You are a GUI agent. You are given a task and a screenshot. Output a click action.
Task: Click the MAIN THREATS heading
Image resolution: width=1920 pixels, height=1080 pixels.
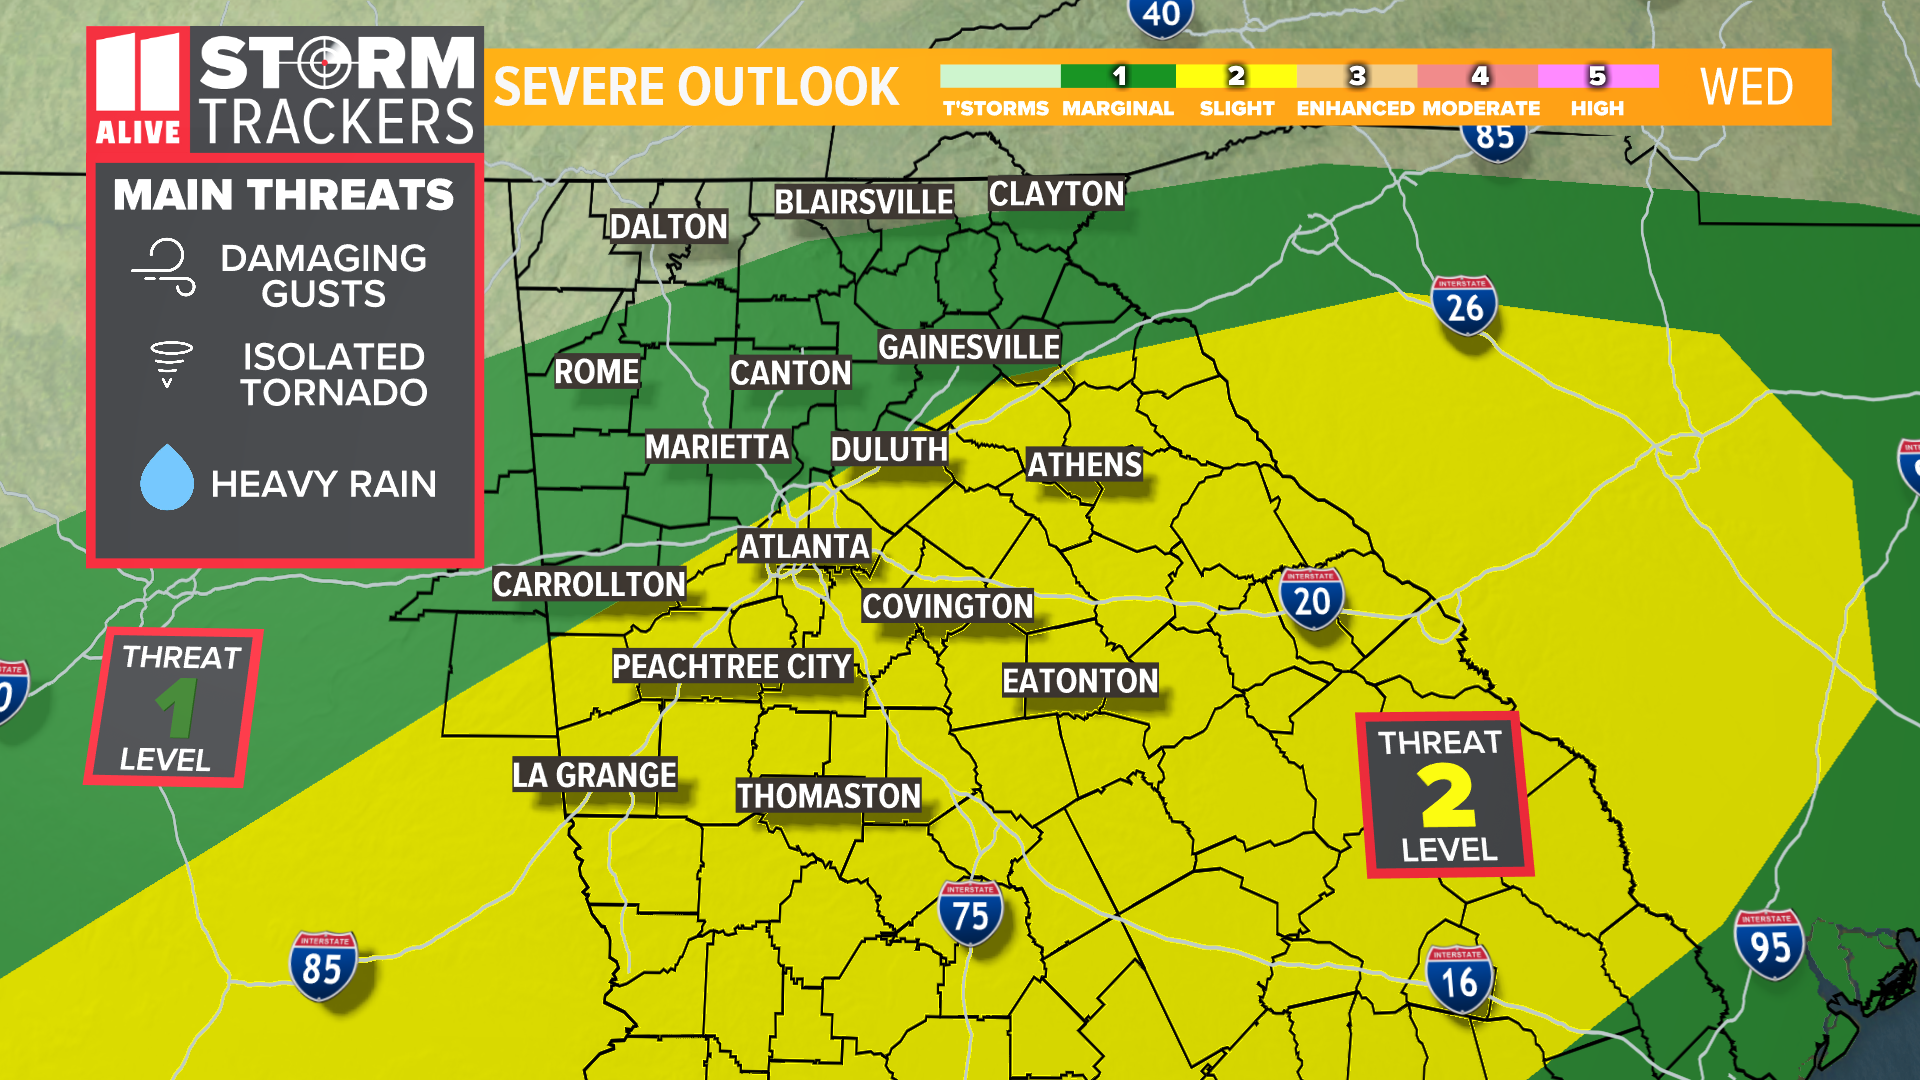pyautogui.click(x=284, y=195)
